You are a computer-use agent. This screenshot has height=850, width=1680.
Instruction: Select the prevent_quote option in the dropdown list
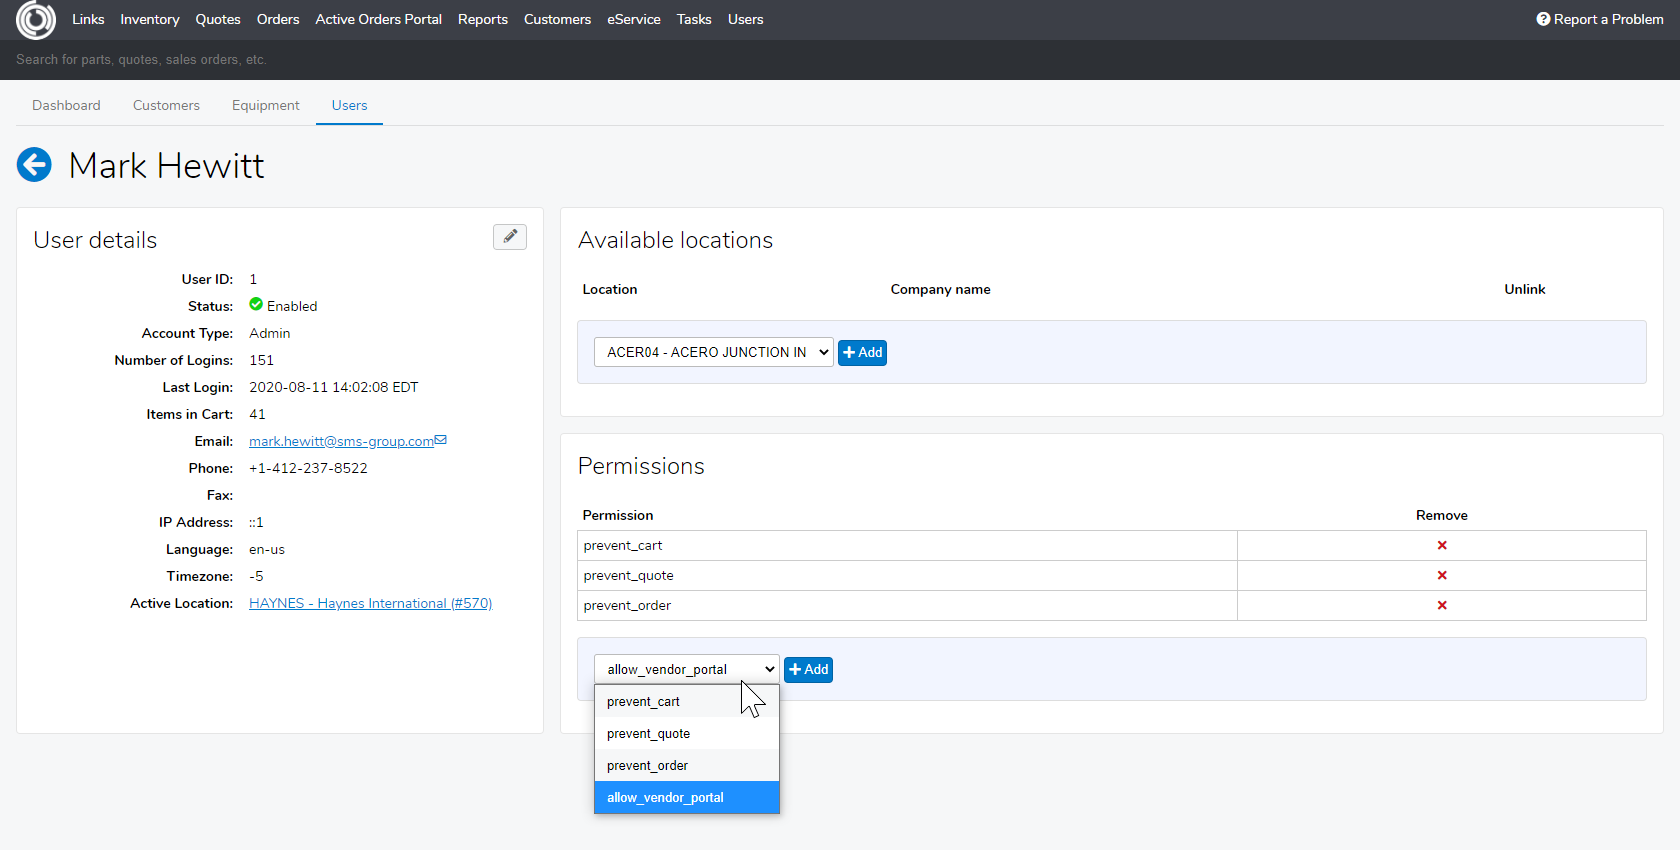tap(648, 734)
